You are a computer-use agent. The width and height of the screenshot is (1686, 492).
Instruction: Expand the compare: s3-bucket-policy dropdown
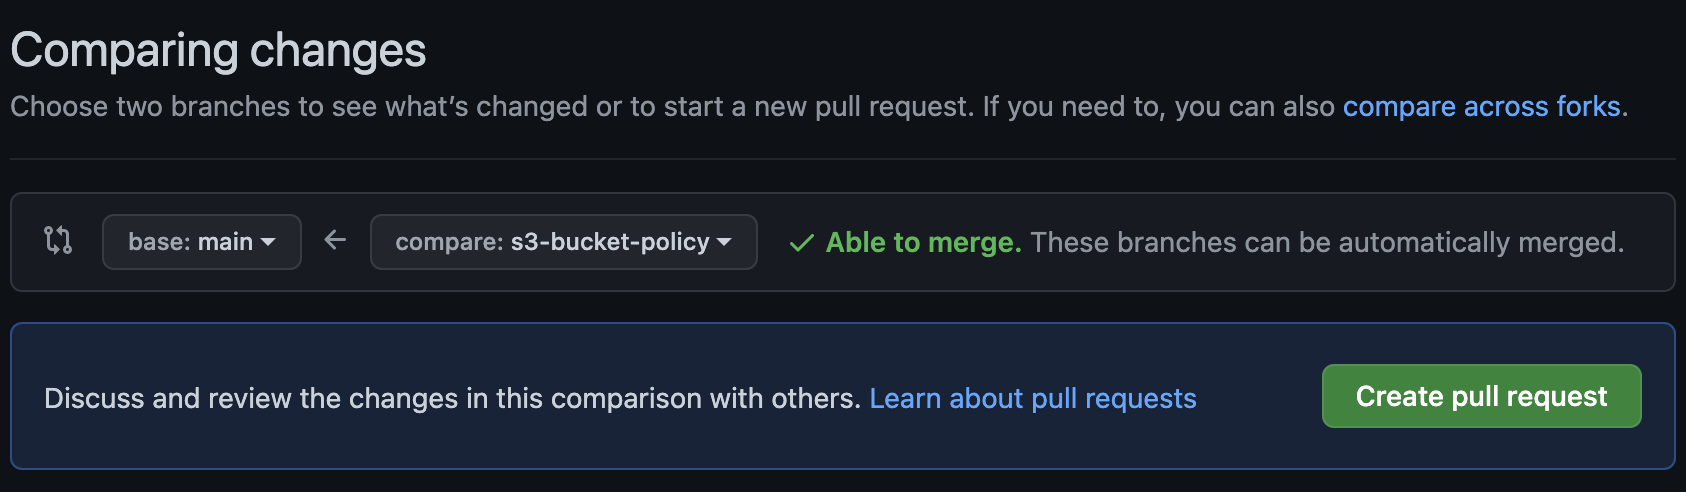pyautogui.click(x=563, y=242)
